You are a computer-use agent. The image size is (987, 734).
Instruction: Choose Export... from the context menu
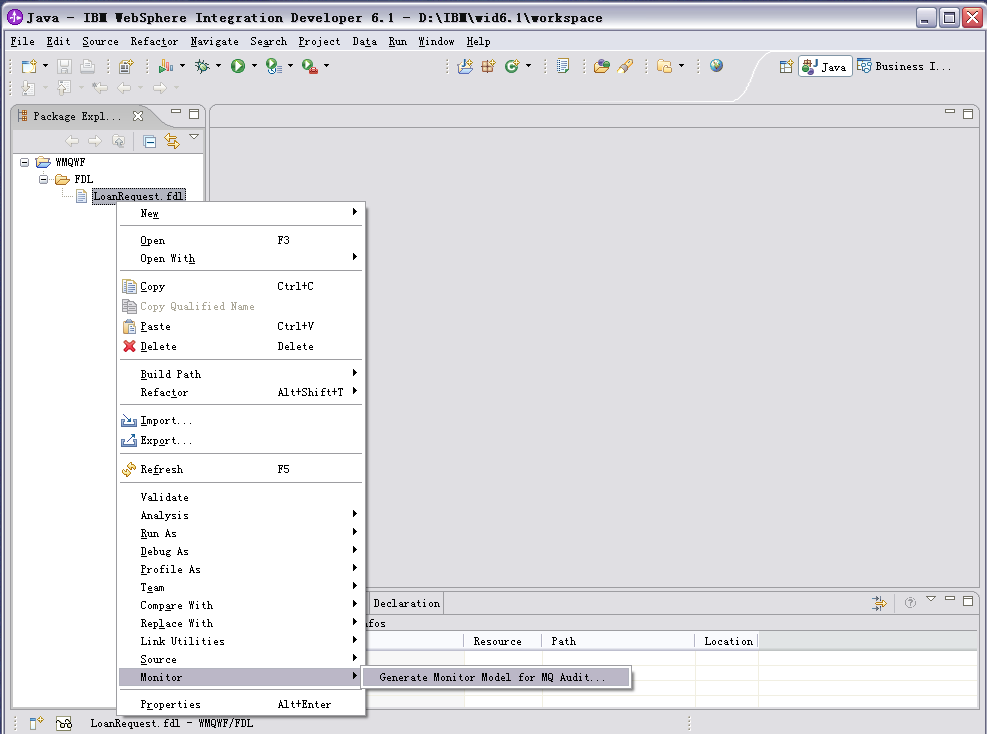240,441
